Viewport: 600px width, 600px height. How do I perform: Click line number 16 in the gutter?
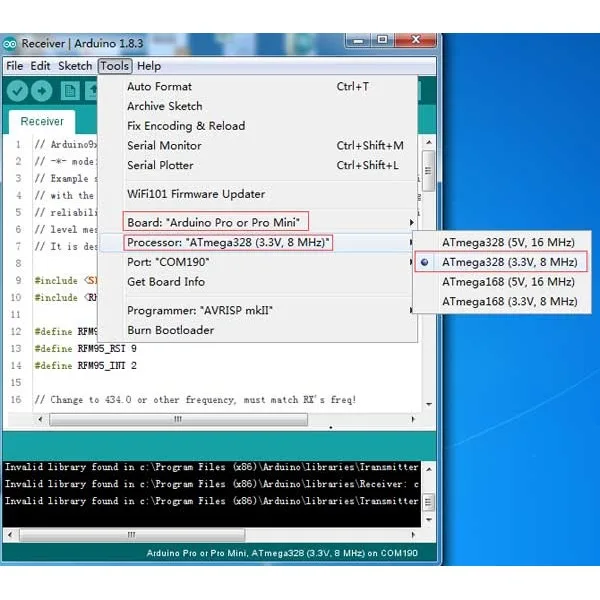(16, 400)
